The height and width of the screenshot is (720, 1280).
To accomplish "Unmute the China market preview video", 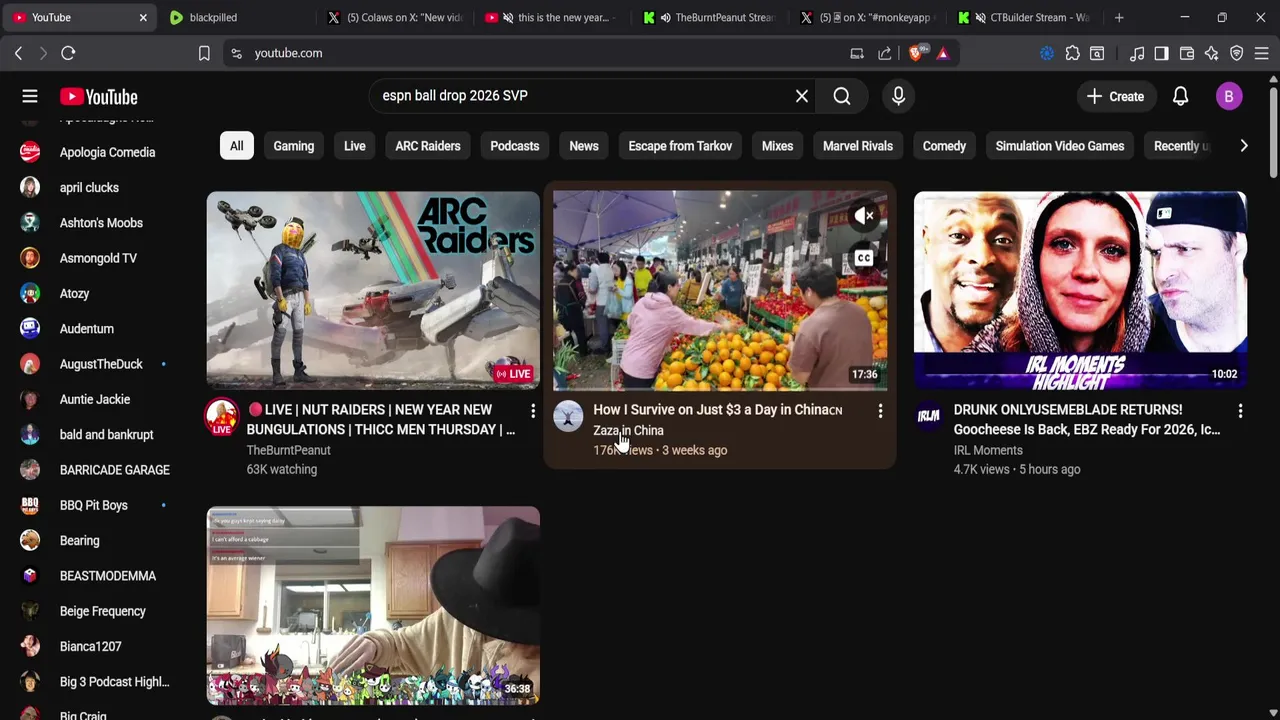I will coord(864,216).
